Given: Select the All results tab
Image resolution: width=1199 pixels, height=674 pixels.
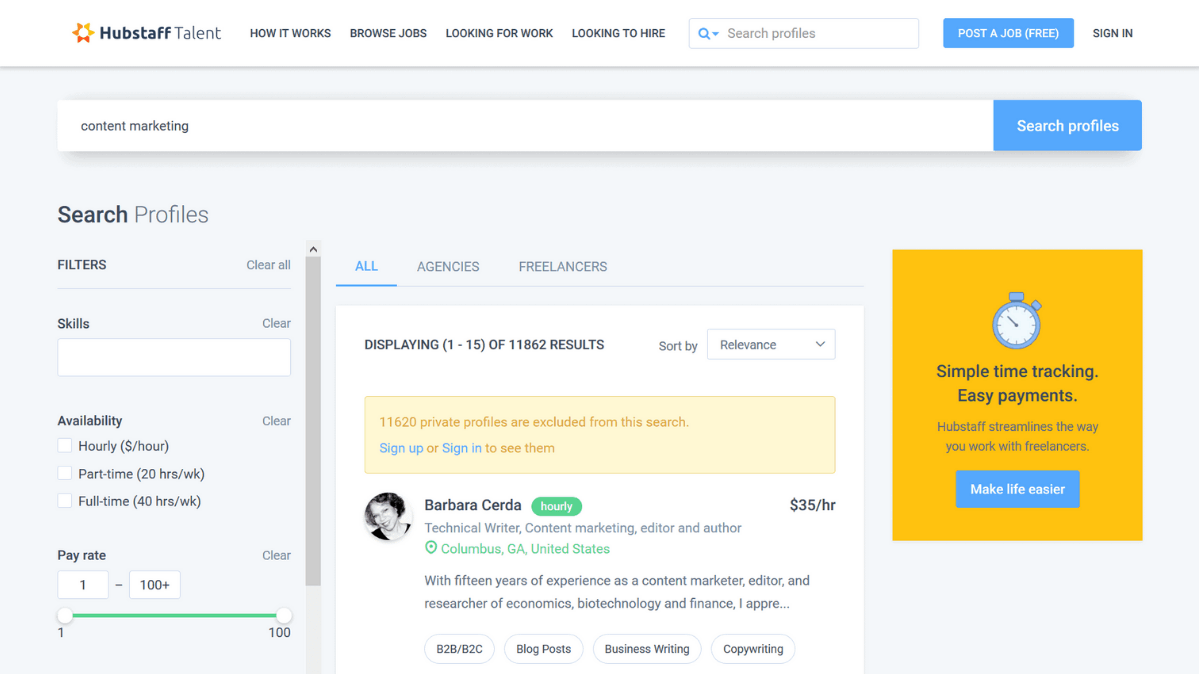Looking at the screenshot, I should [366, 266].
